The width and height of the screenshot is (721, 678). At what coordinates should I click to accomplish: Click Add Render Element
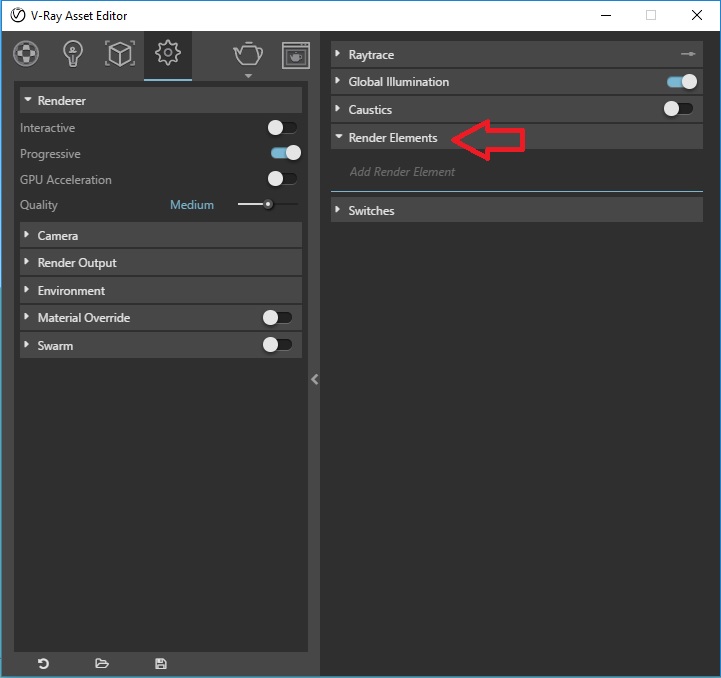point(402,172)
